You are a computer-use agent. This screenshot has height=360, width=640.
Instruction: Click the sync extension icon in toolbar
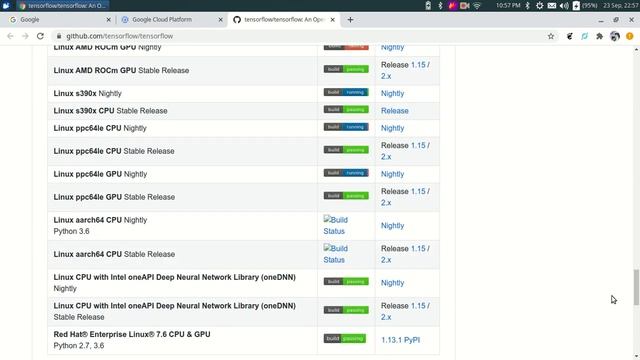coord(584,36)
